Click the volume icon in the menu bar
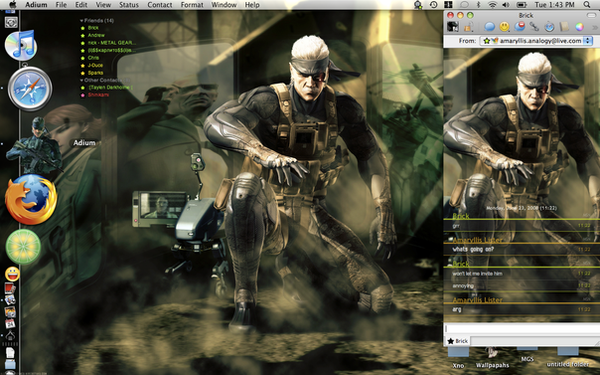Viewport: 600px width, 375px height. coord(505,5)
